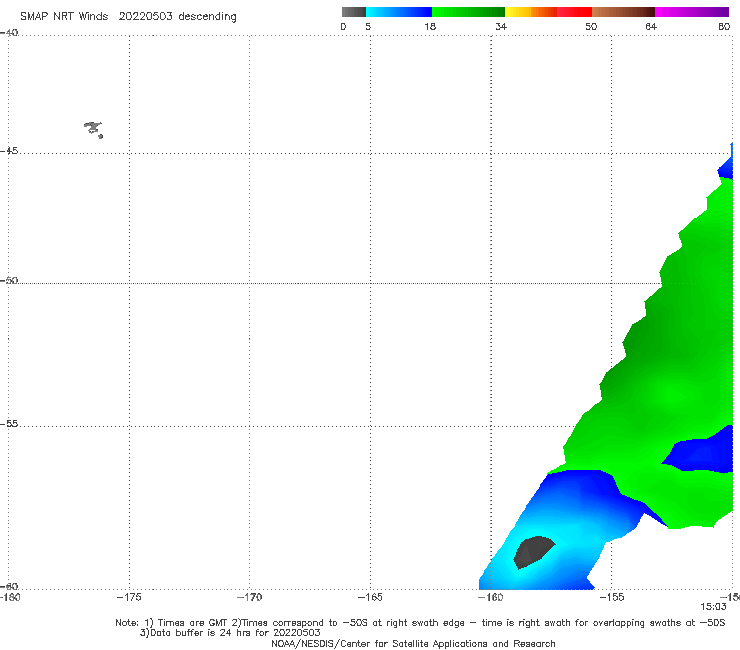
Task: Click the -165 longitude axis label
Action: [x=370, y=597]
